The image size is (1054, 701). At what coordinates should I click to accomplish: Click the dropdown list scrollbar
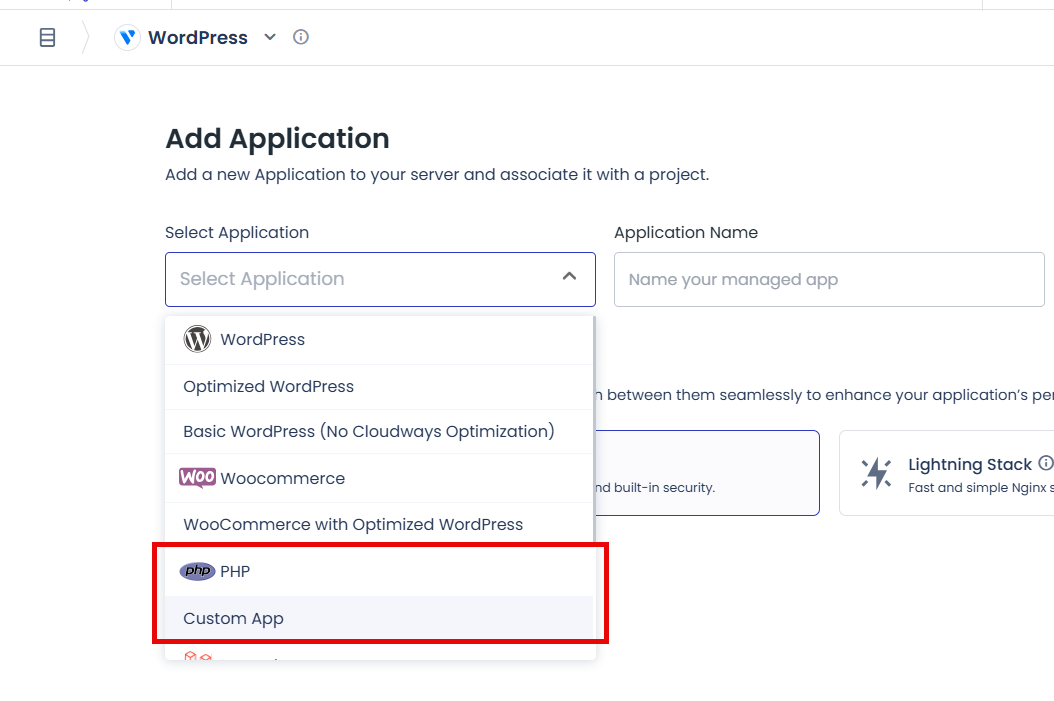[x=594, y=430]
